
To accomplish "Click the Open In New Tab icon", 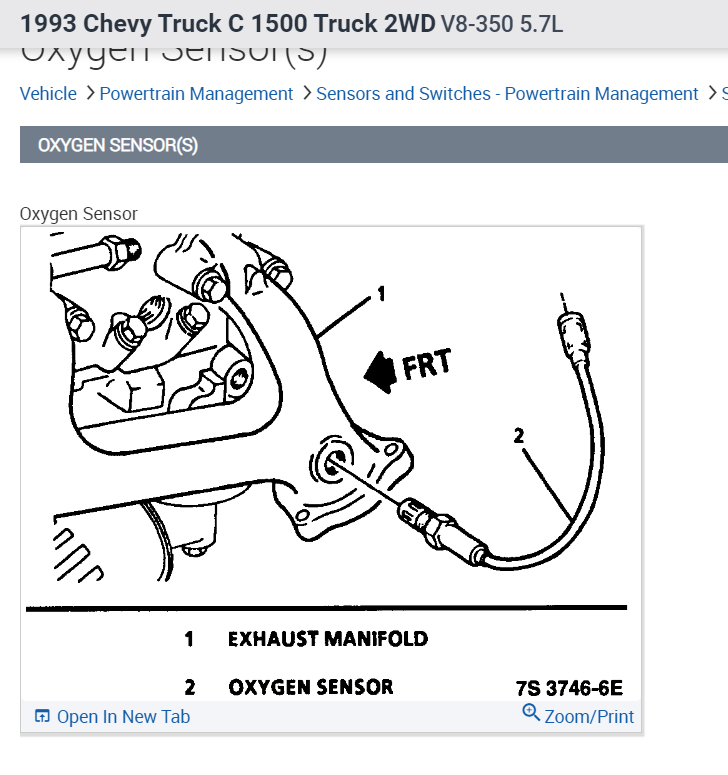I will point(42,716).
